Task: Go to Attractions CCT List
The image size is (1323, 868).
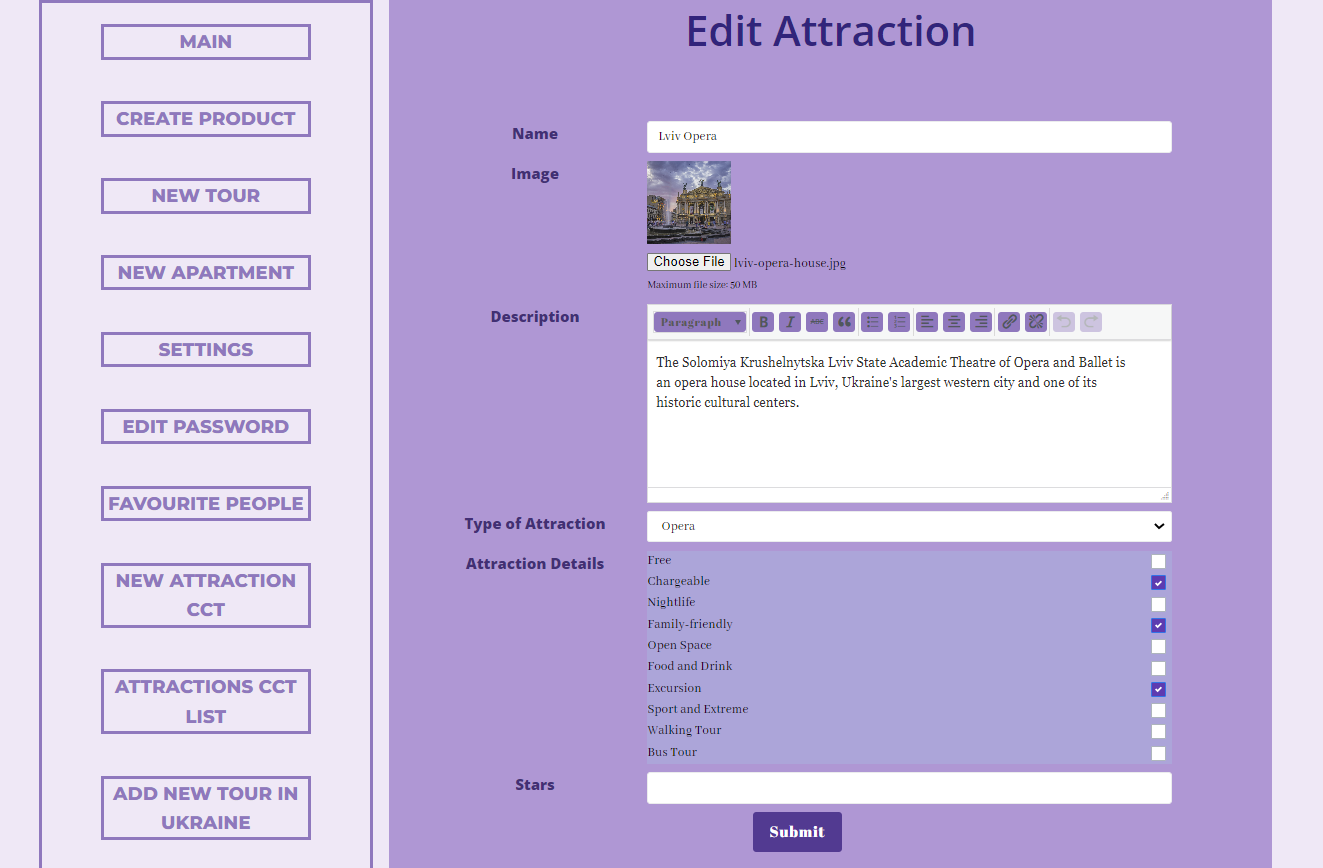Action: (206, 701)
